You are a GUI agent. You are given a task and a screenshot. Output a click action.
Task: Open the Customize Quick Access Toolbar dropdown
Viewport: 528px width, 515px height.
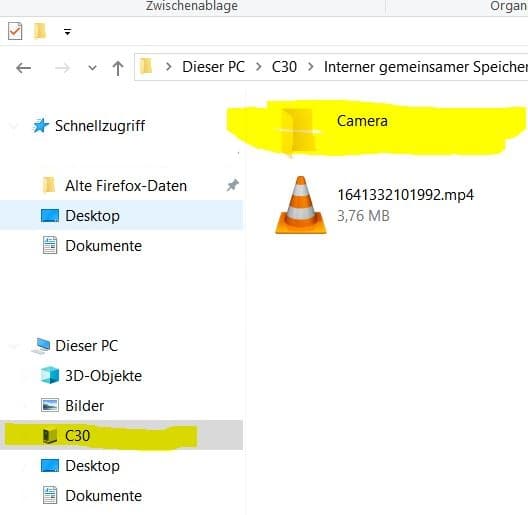click(x=67, y=32)
